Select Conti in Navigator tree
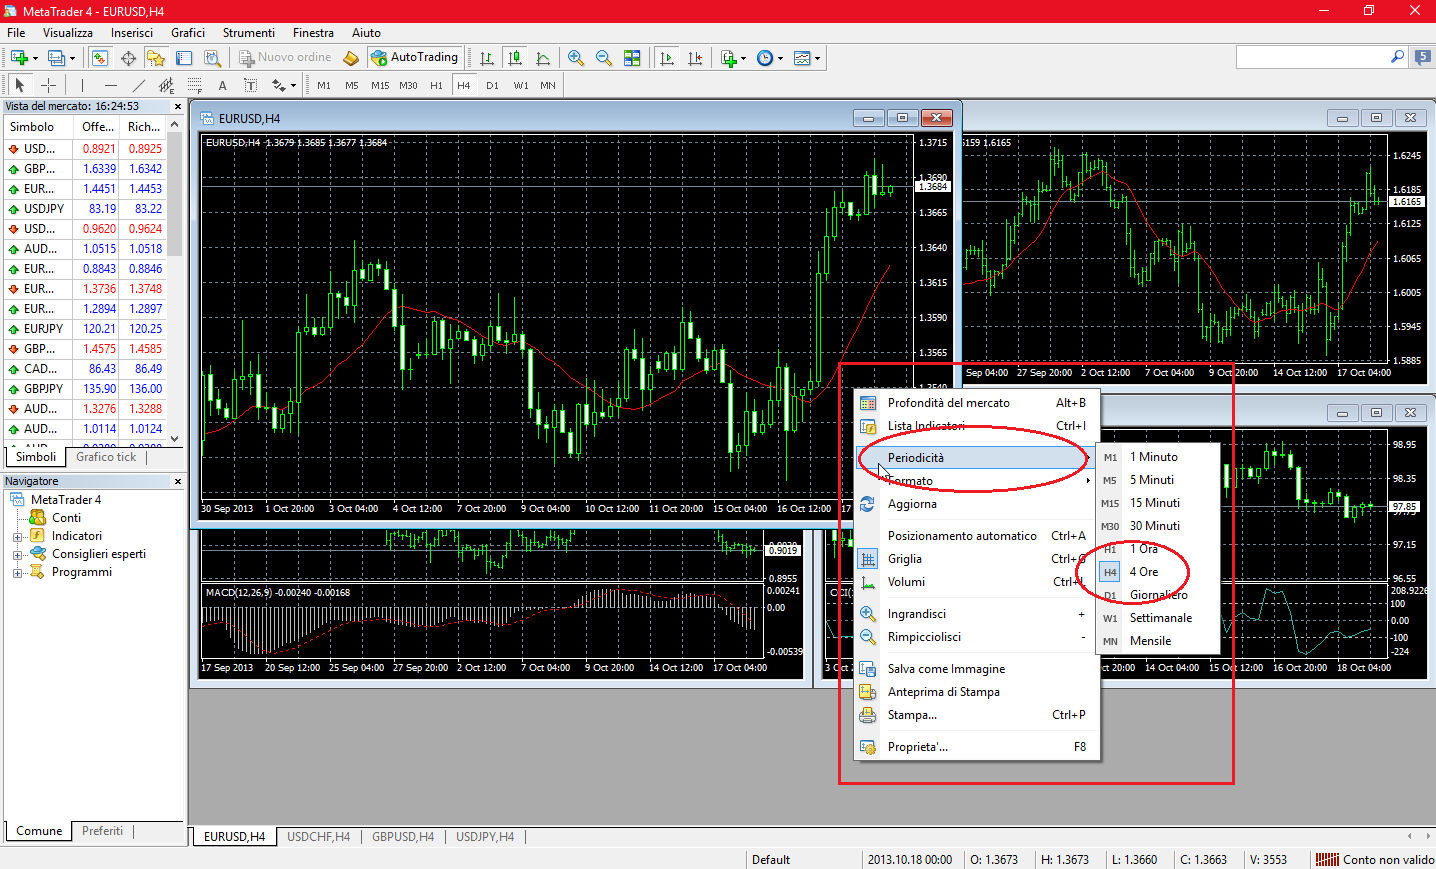This screenshot has height=869, width=1436. click(66, 518)
